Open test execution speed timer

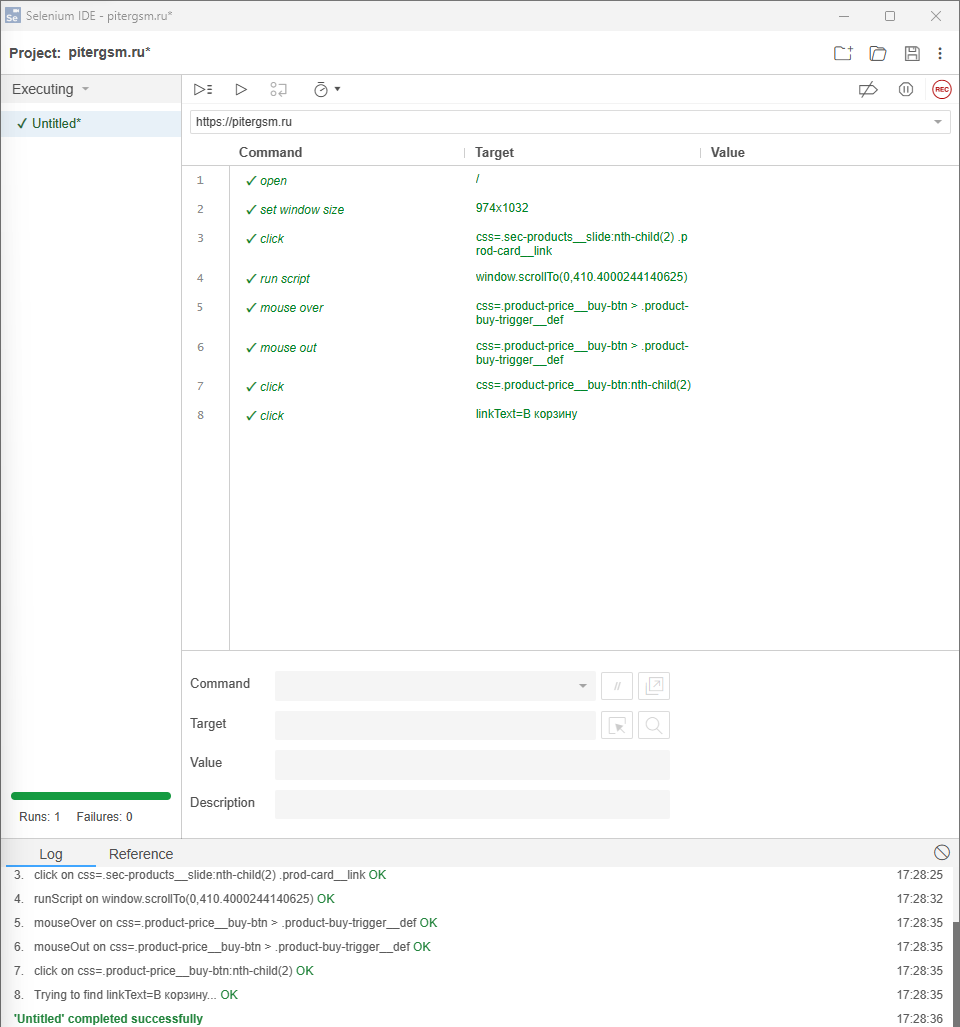tap(326, 89)
